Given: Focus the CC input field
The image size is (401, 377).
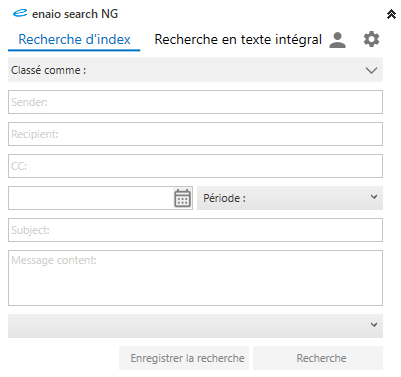Looking at the screenshot, I should 195,166.
